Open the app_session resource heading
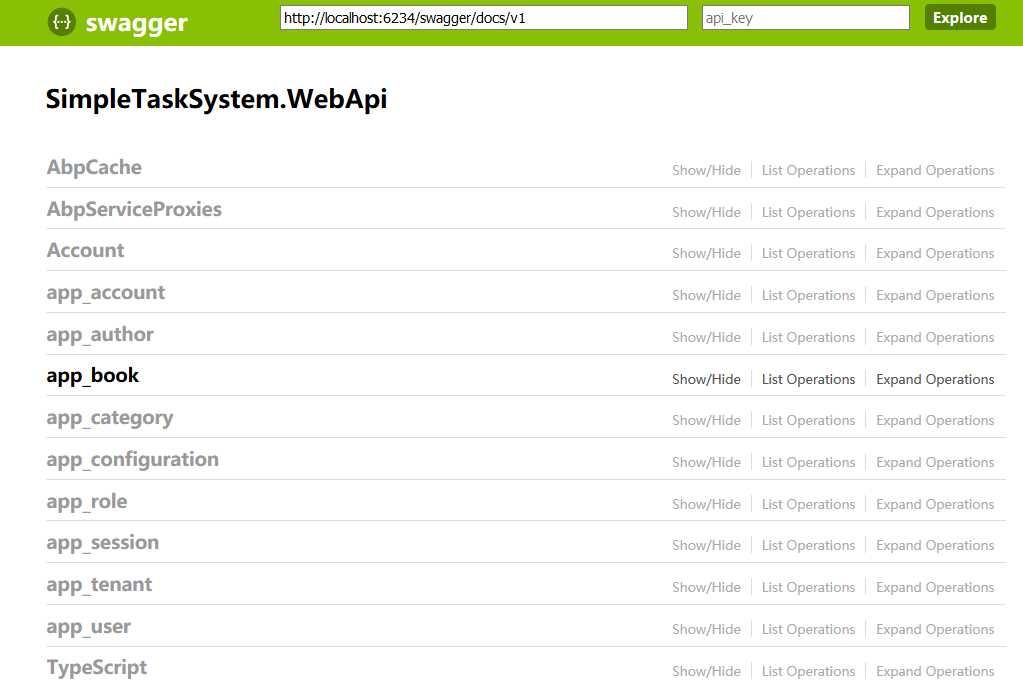Viewport: 1023px width, 690px height. click(102, 543)
